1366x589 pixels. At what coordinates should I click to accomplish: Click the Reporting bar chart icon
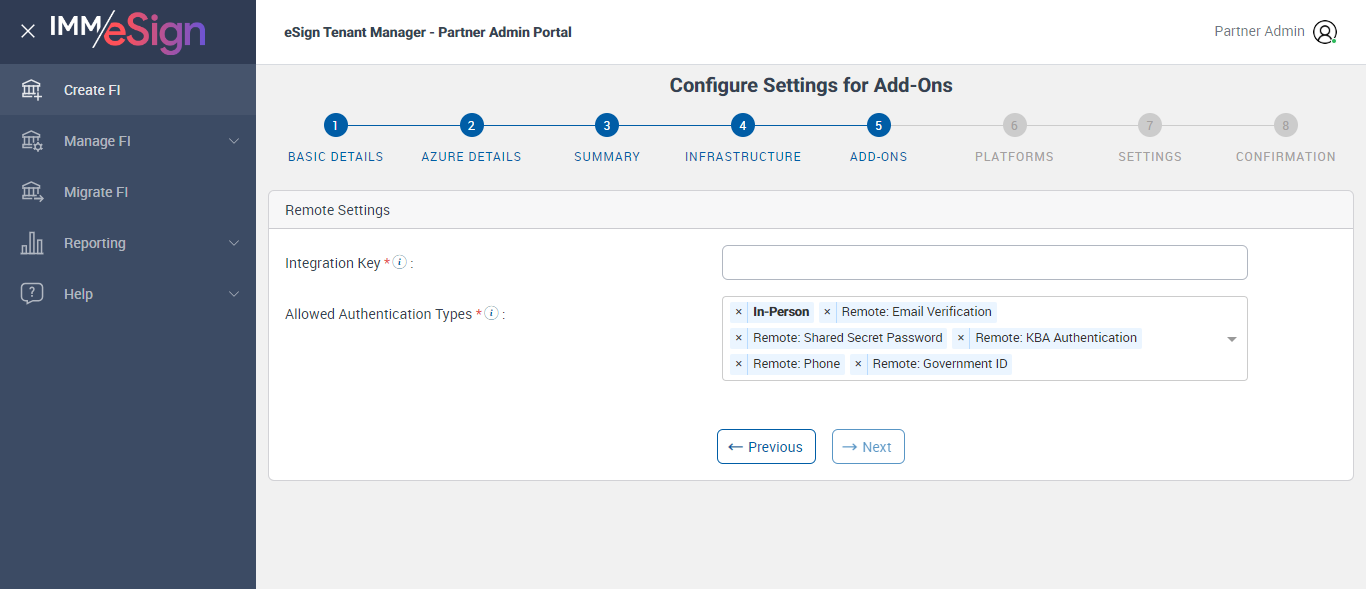(32, 243)
